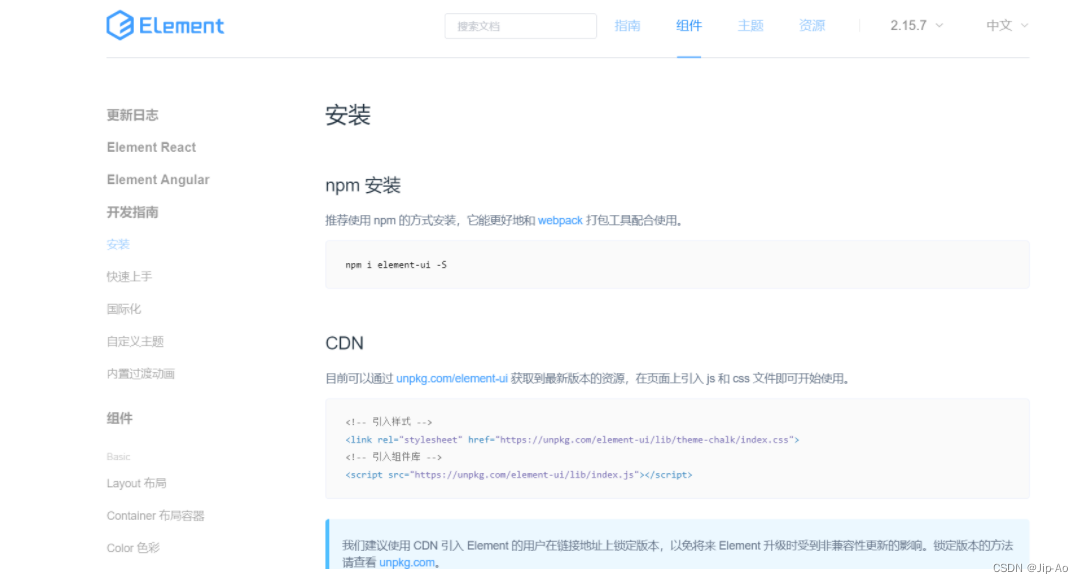The height and width of the screenshot is (583, 1083).
Task: Follow the webpack link
Action: [560, 220]
